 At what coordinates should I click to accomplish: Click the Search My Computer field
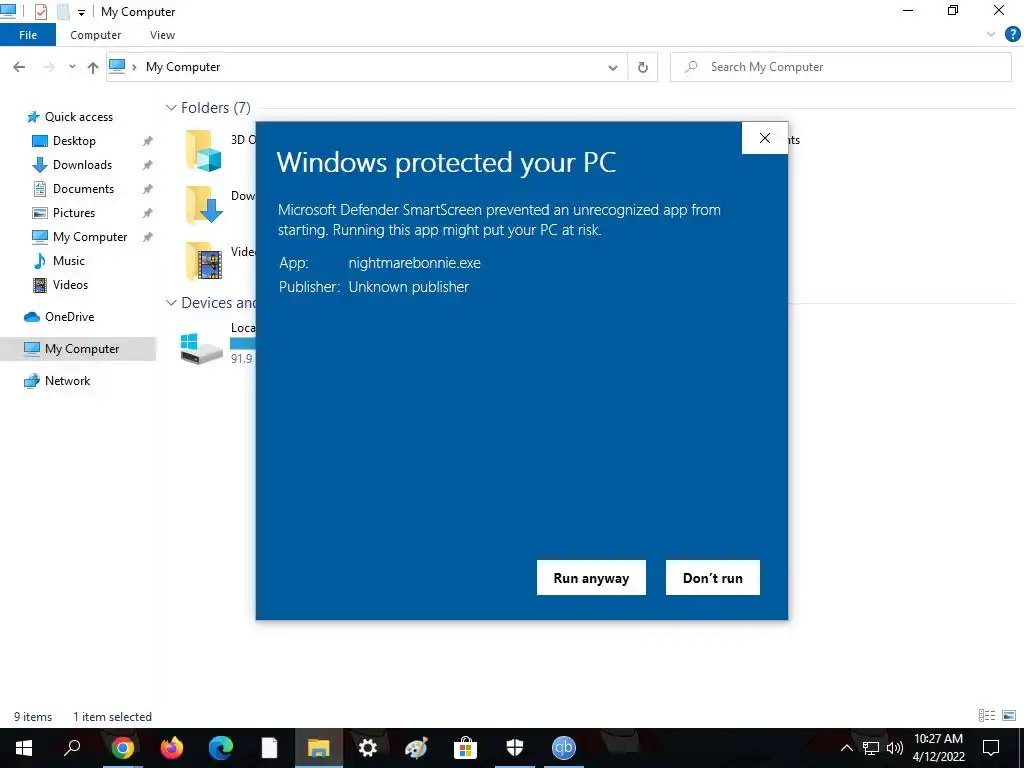click(x=840, y=67)
